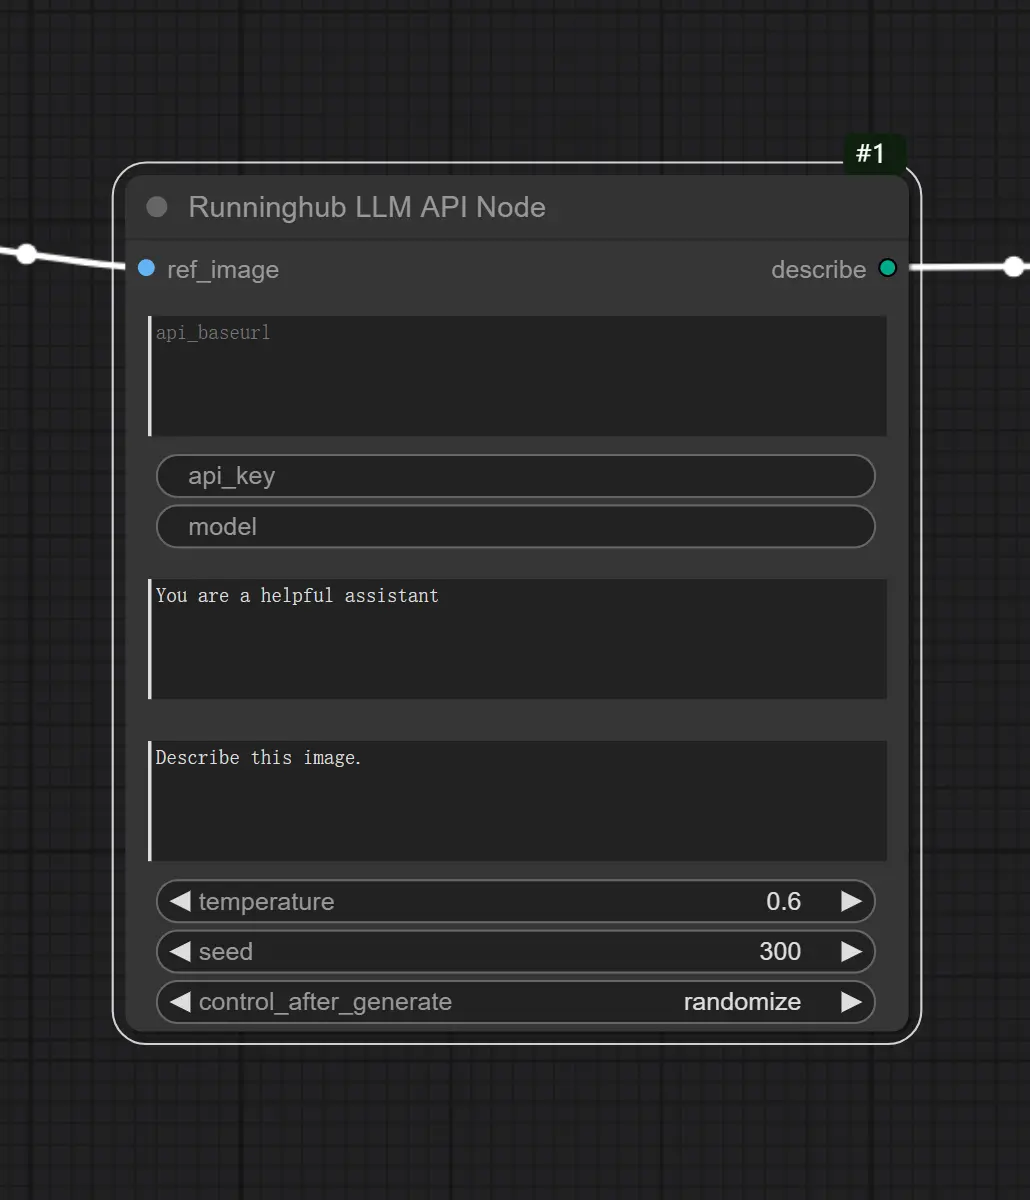
Task: Click the 'Describe this image.' prompt box
Action: [517, 800]
